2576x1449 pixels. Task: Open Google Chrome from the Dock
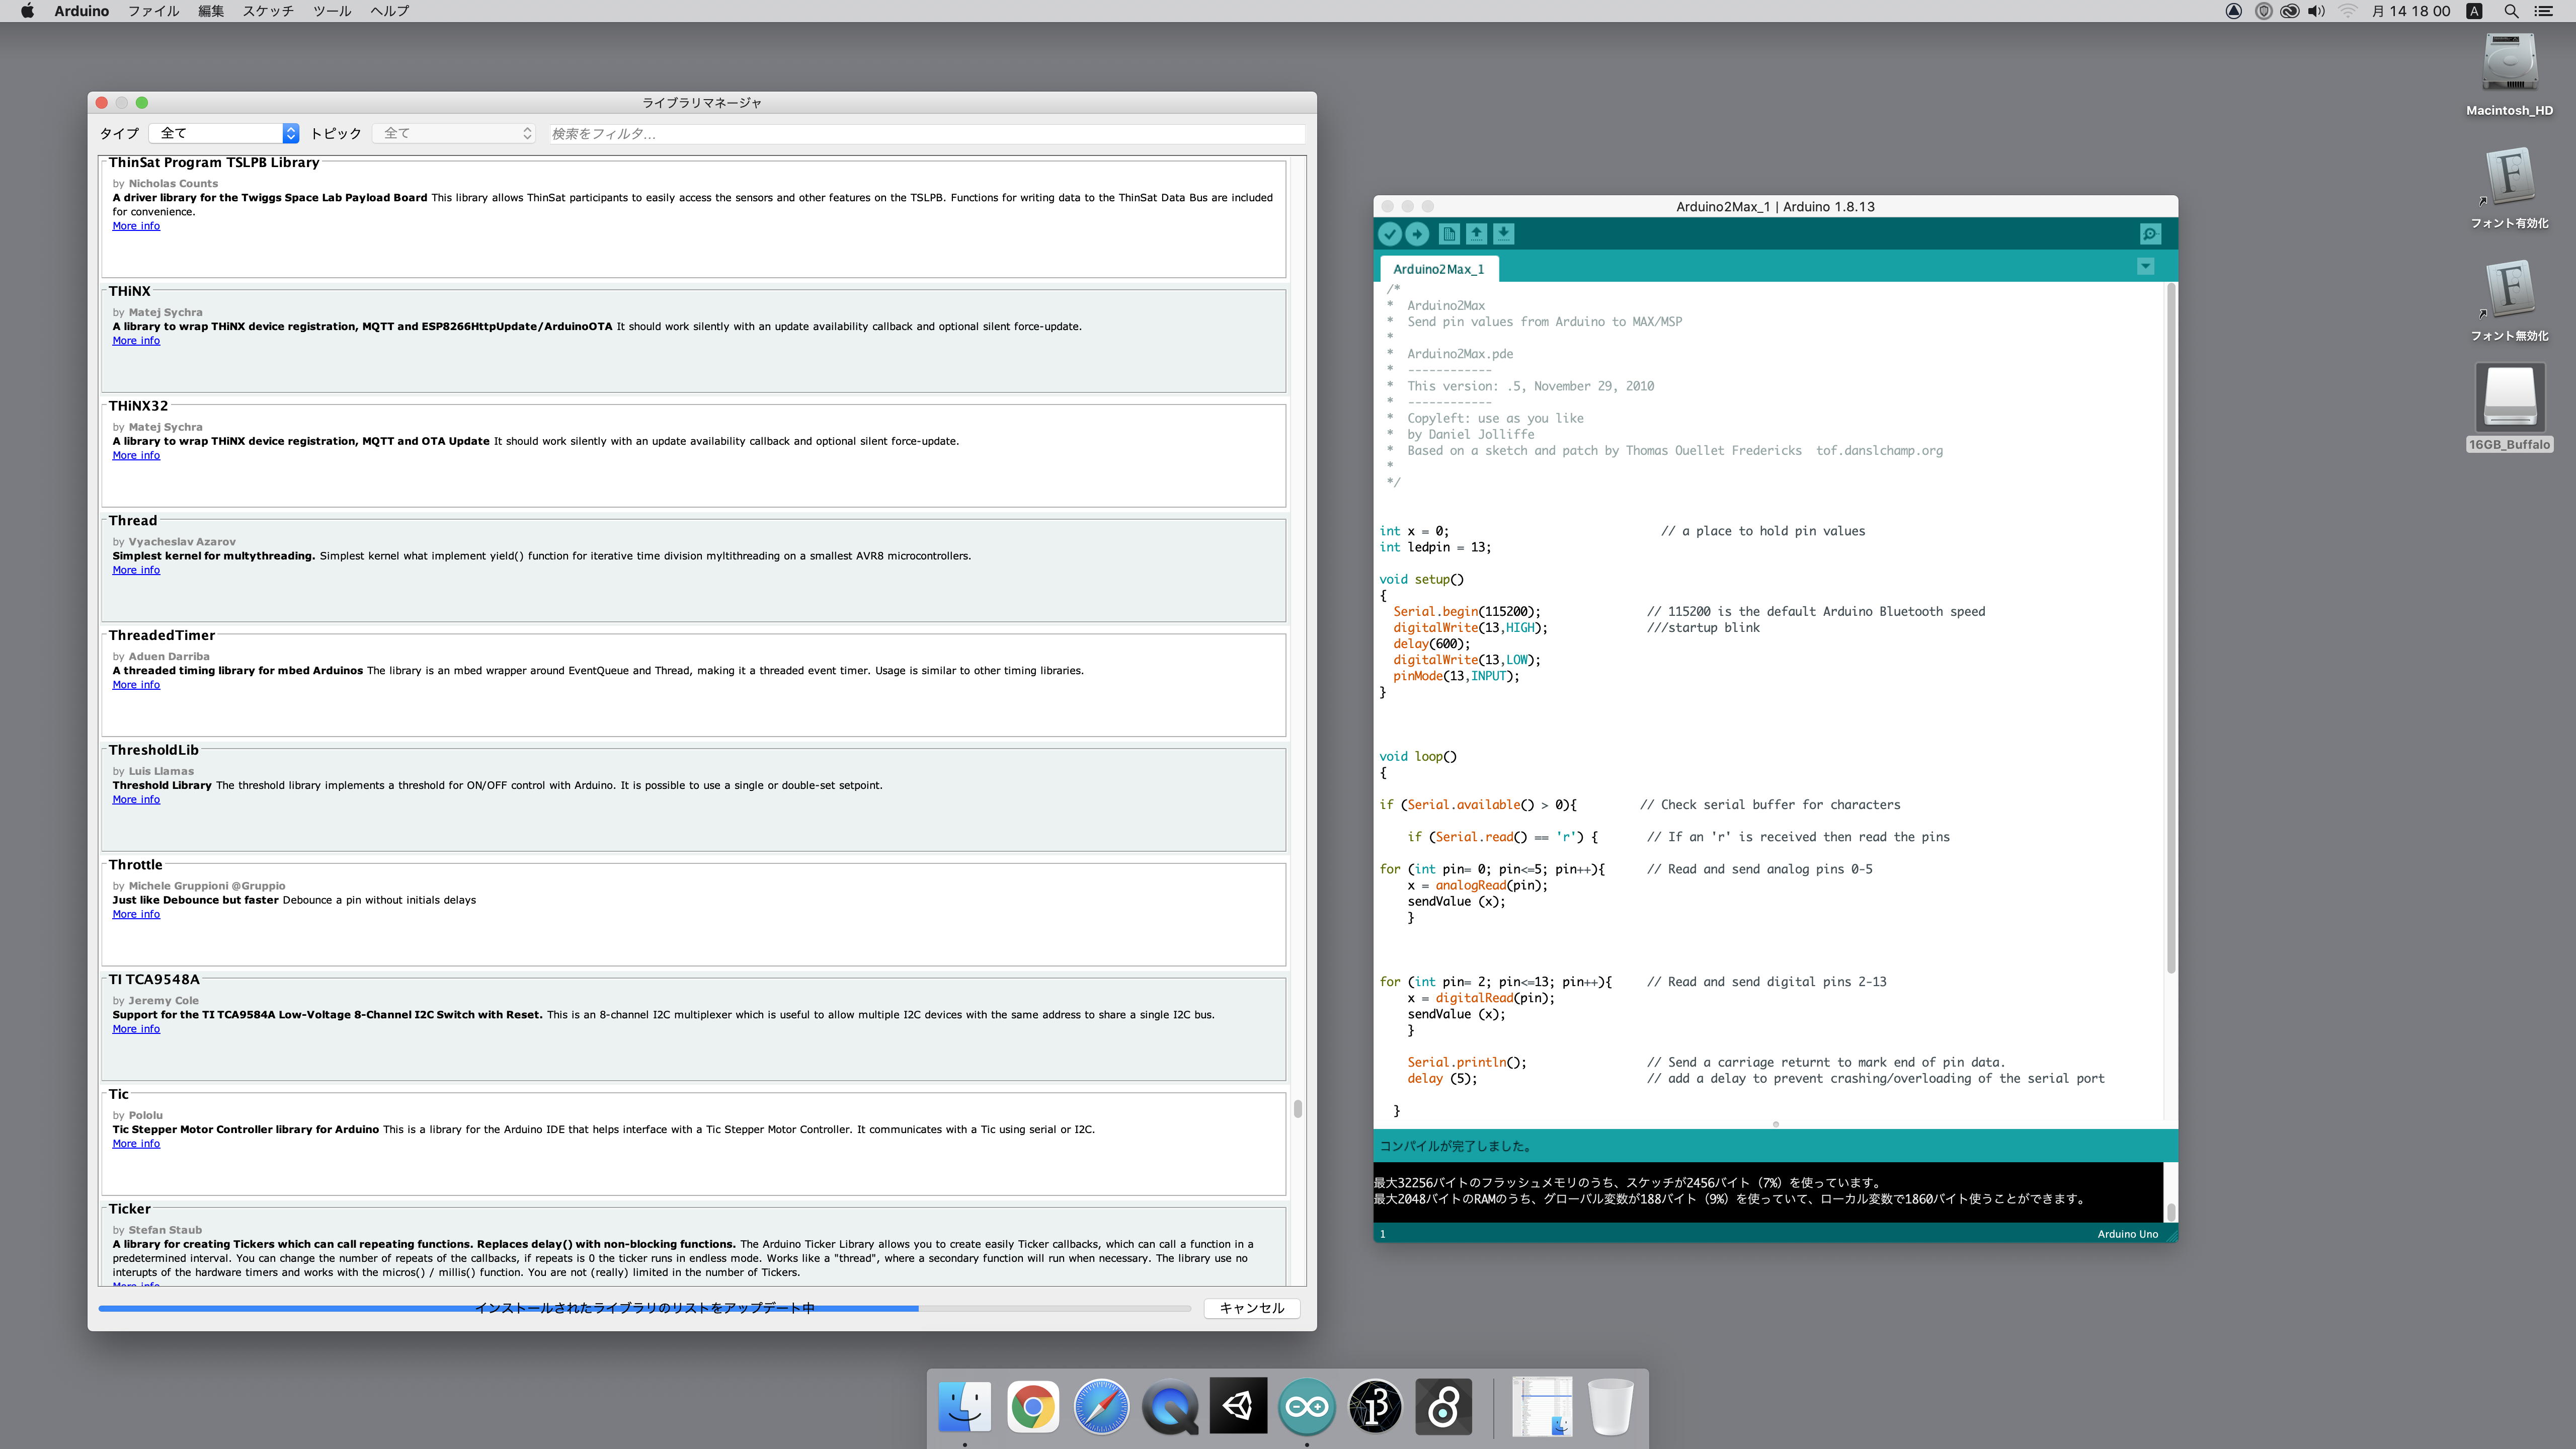(1033, 1407)
